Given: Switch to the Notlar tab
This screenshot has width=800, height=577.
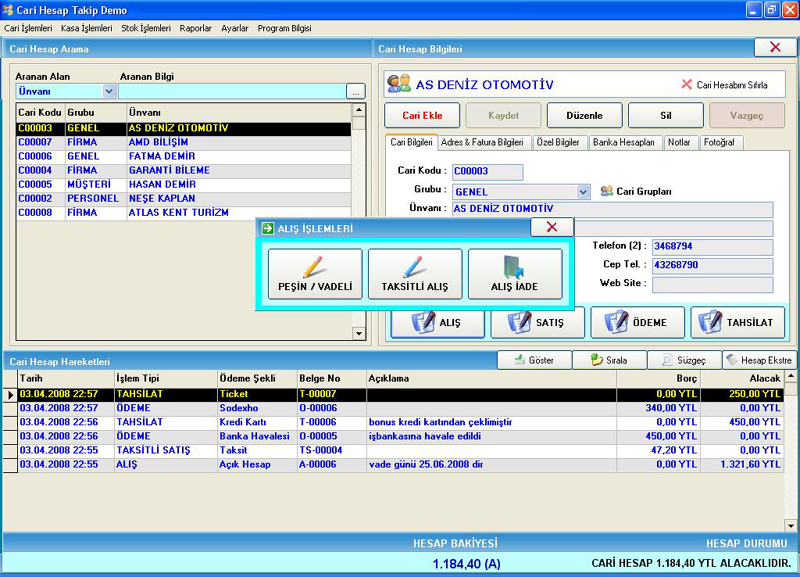Looking at the screenshot, I should [679, 142].
